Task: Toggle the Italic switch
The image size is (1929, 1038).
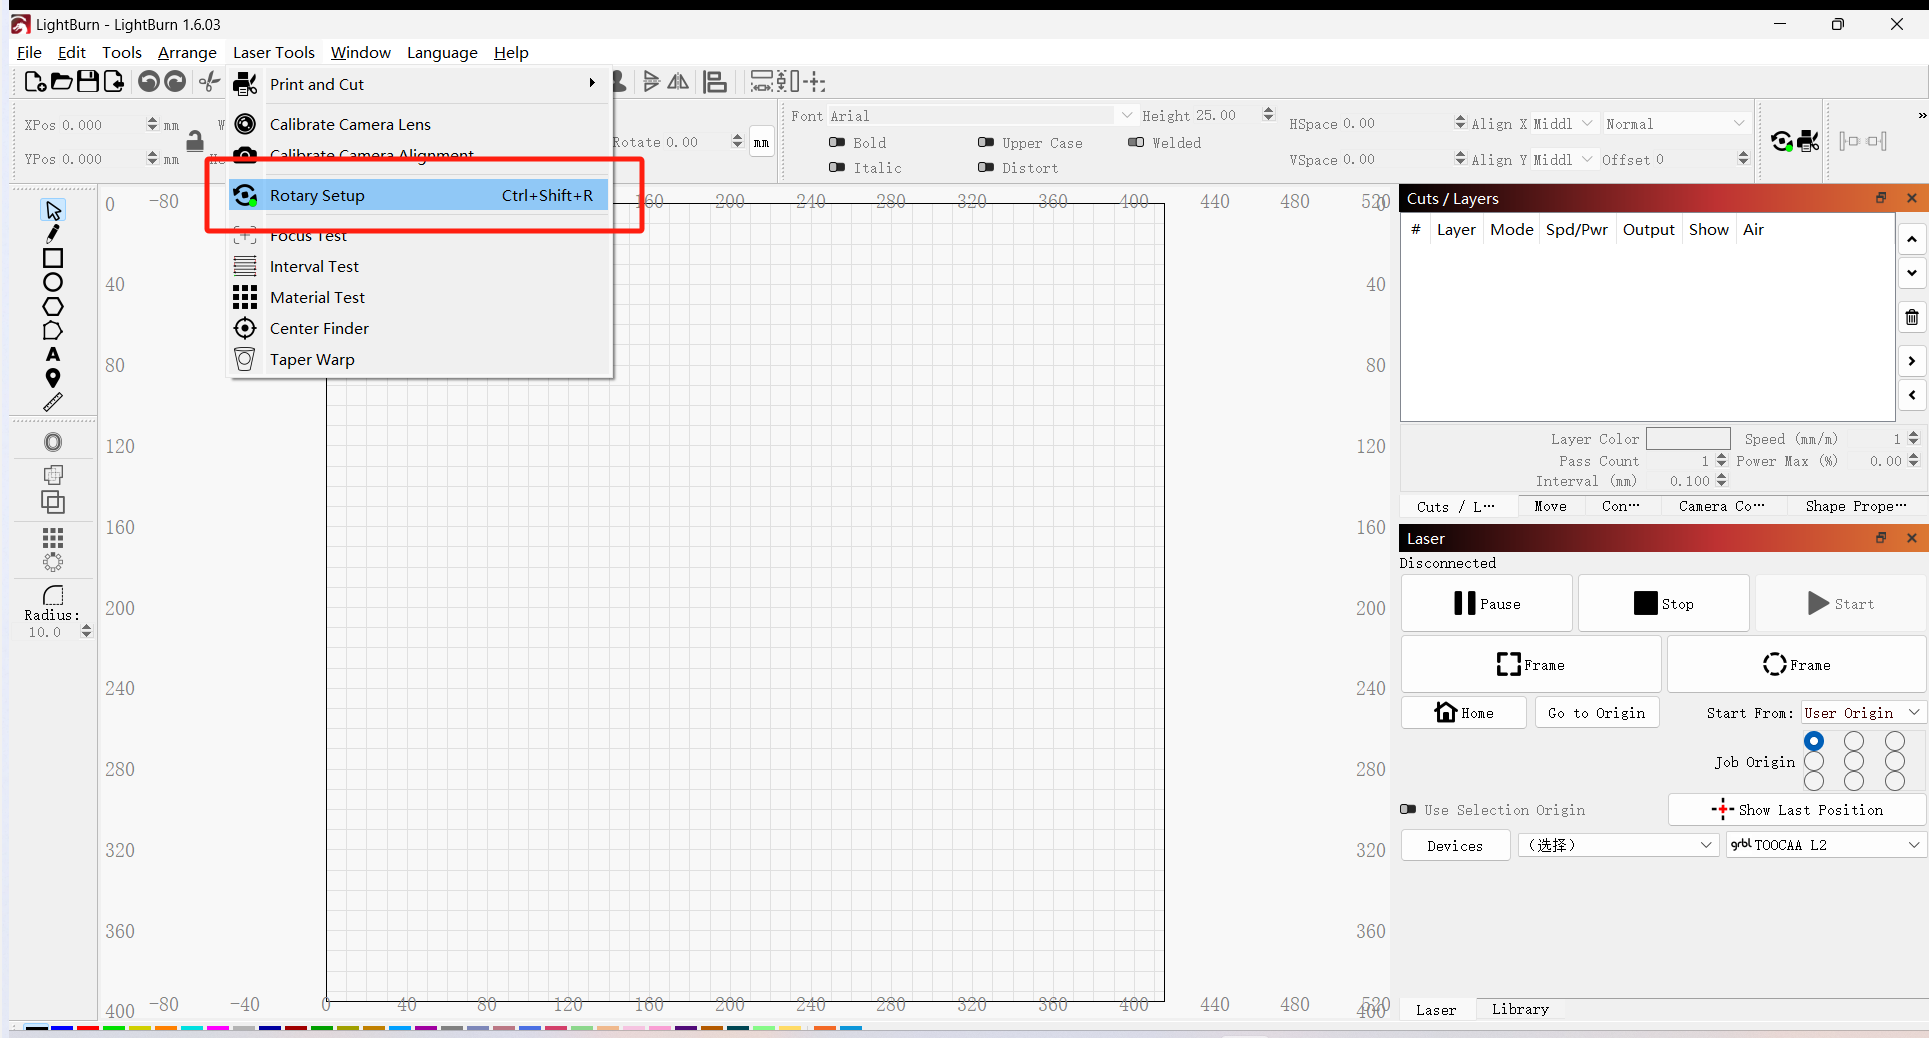Action: 837,167
